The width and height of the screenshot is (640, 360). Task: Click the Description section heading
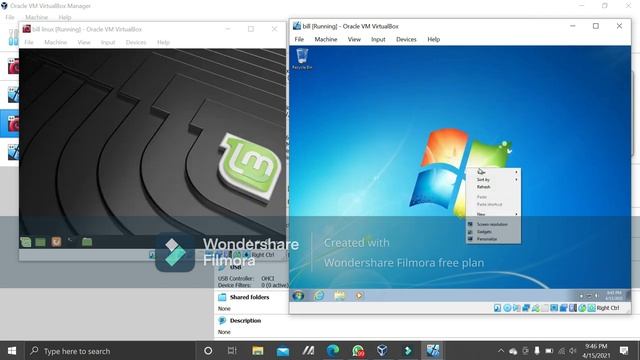245,320
